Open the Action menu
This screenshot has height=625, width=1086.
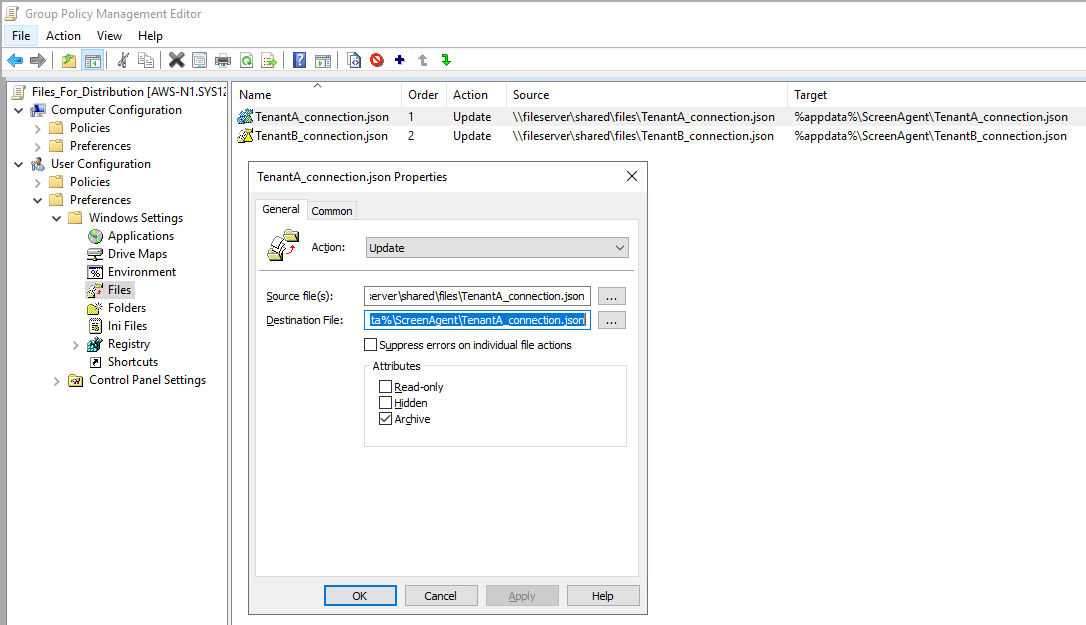[x=63, y=36]
